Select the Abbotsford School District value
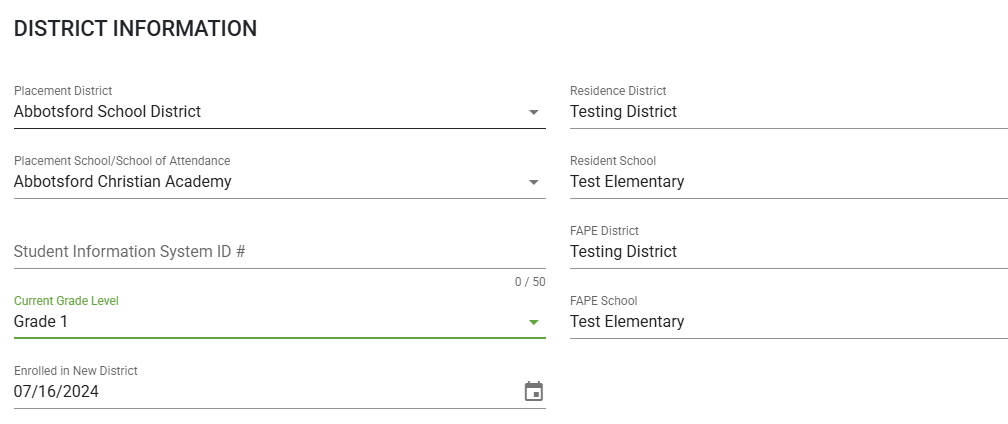The width and height of the screenshot is (1008, 424). pos(107,112)
